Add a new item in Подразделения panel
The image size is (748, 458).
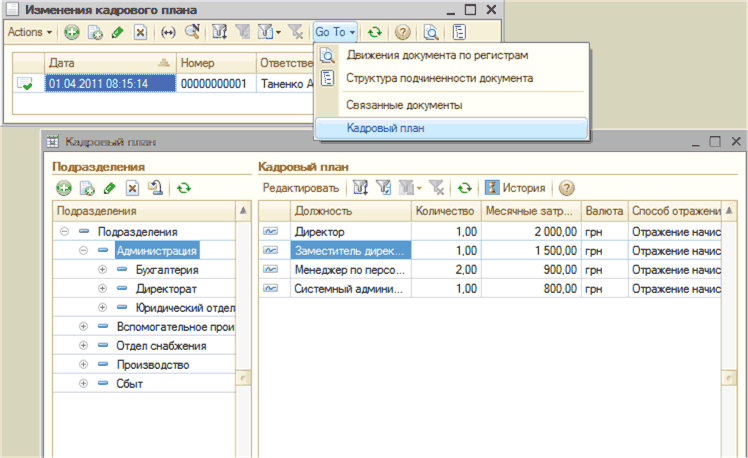click(63, 187)
